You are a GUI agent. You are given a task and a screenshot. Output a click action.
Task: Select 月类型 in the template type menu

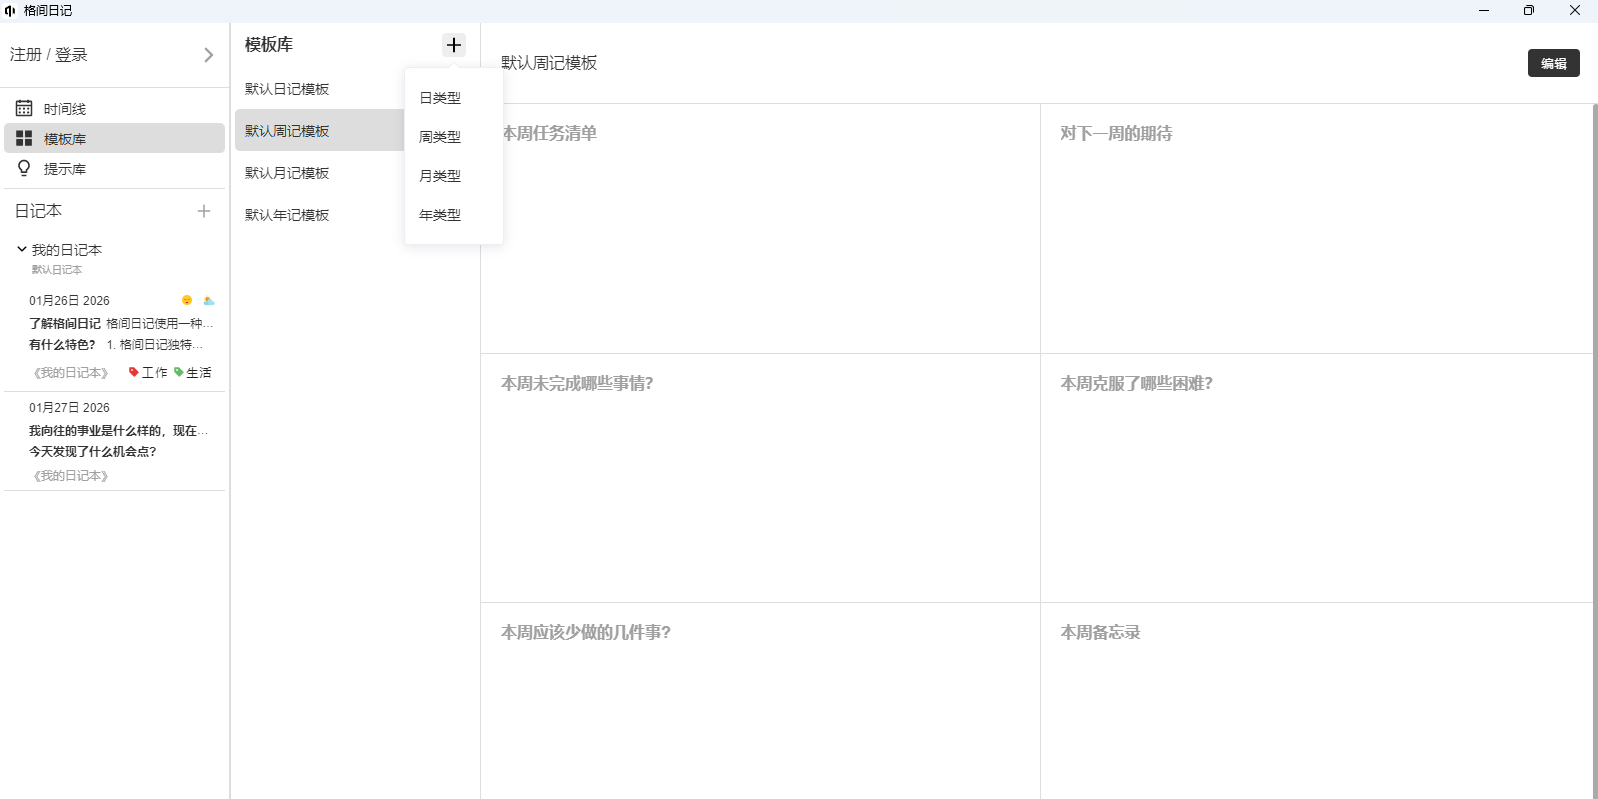pos(440,176)
